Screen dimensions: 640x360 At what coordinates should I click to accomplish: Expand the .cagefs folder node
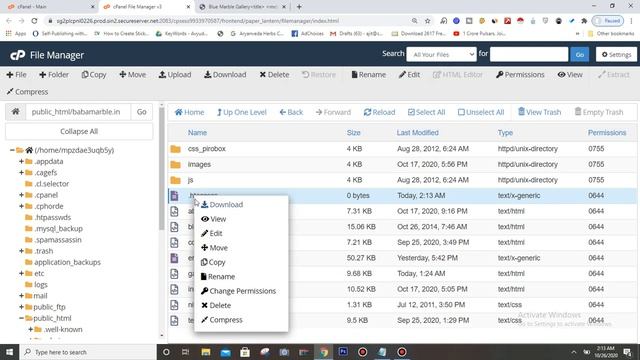[x=21, y=173]
